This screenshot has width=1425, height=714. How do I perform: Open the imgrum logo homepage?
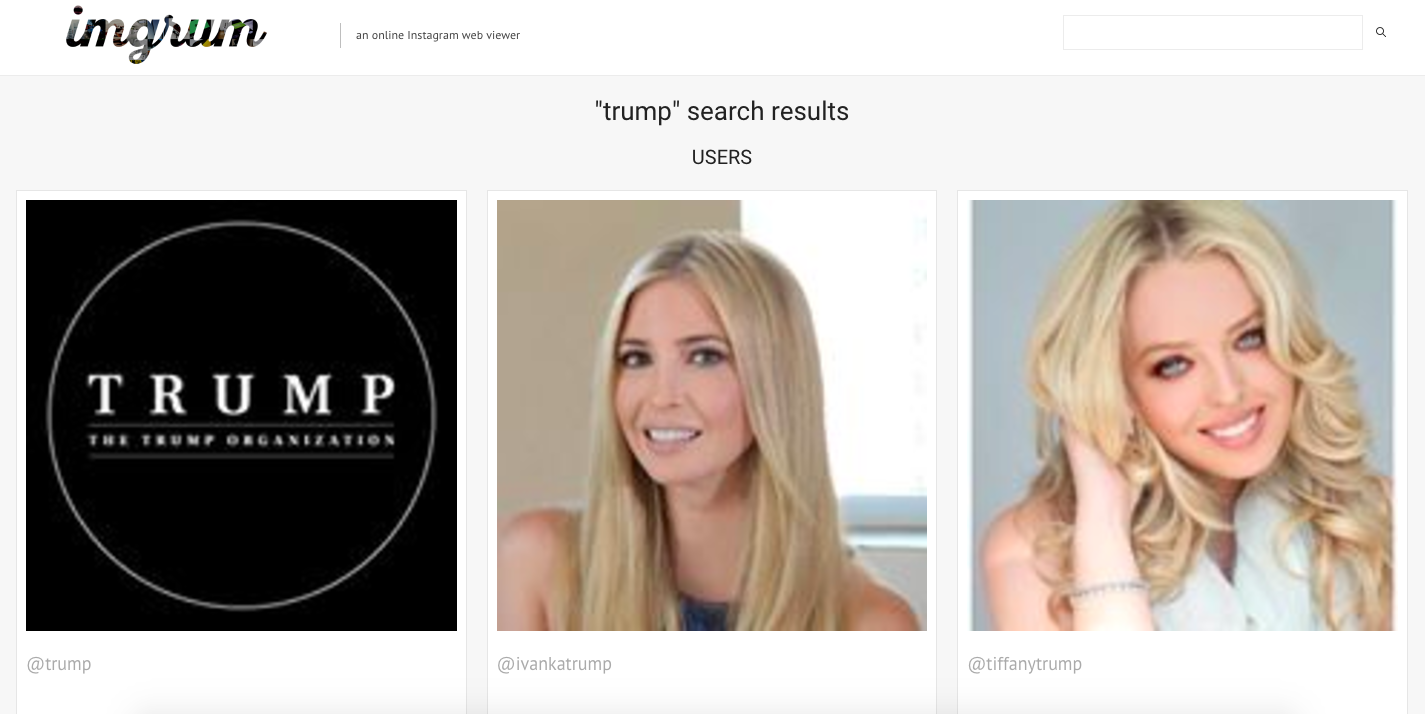166,35
